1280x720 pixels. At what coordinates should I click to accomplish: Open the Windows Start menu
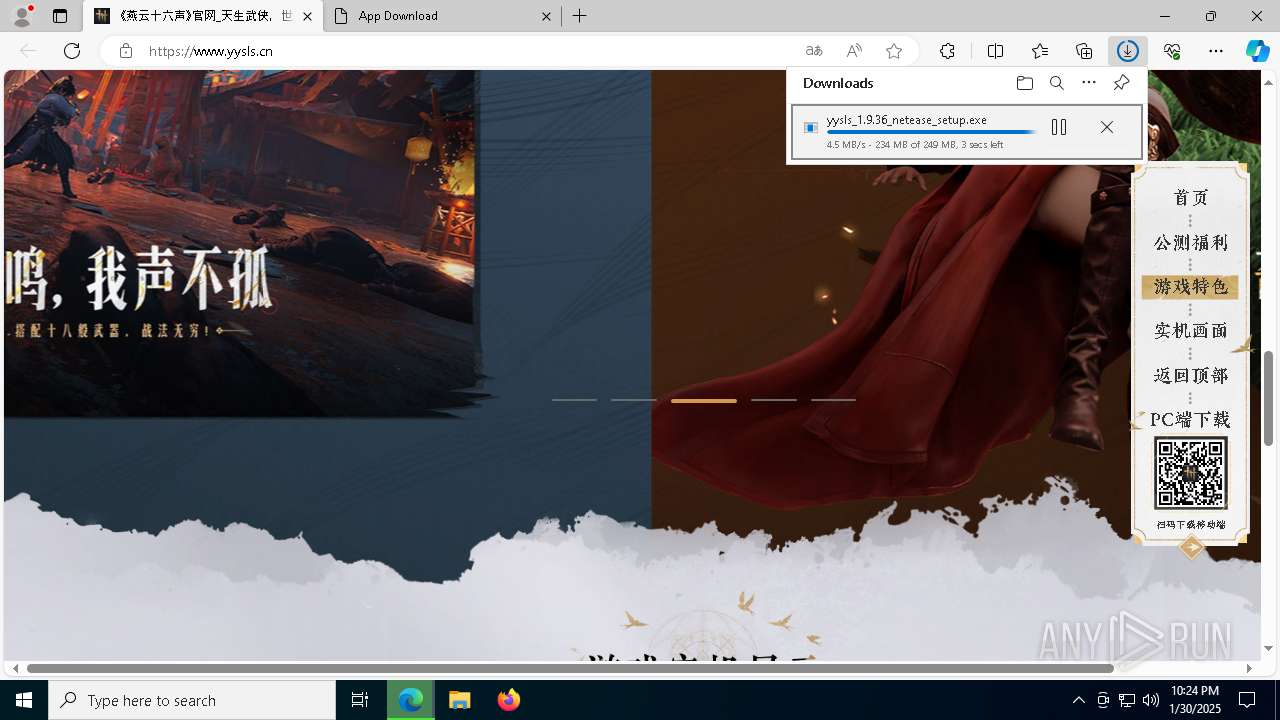tap(24, 700)
